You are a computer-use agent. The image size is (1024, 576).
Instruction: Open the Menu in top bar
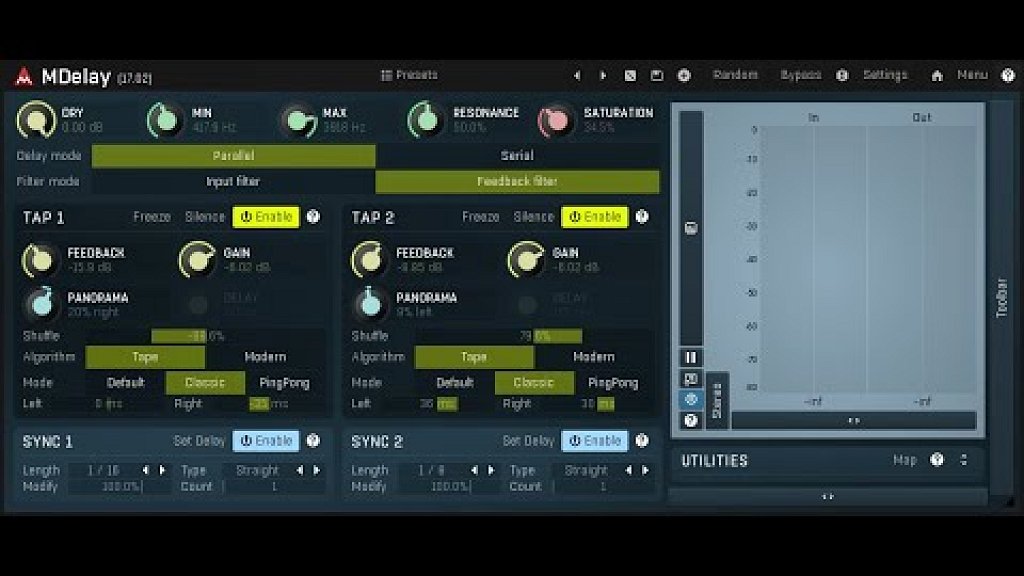pos(971,75)
